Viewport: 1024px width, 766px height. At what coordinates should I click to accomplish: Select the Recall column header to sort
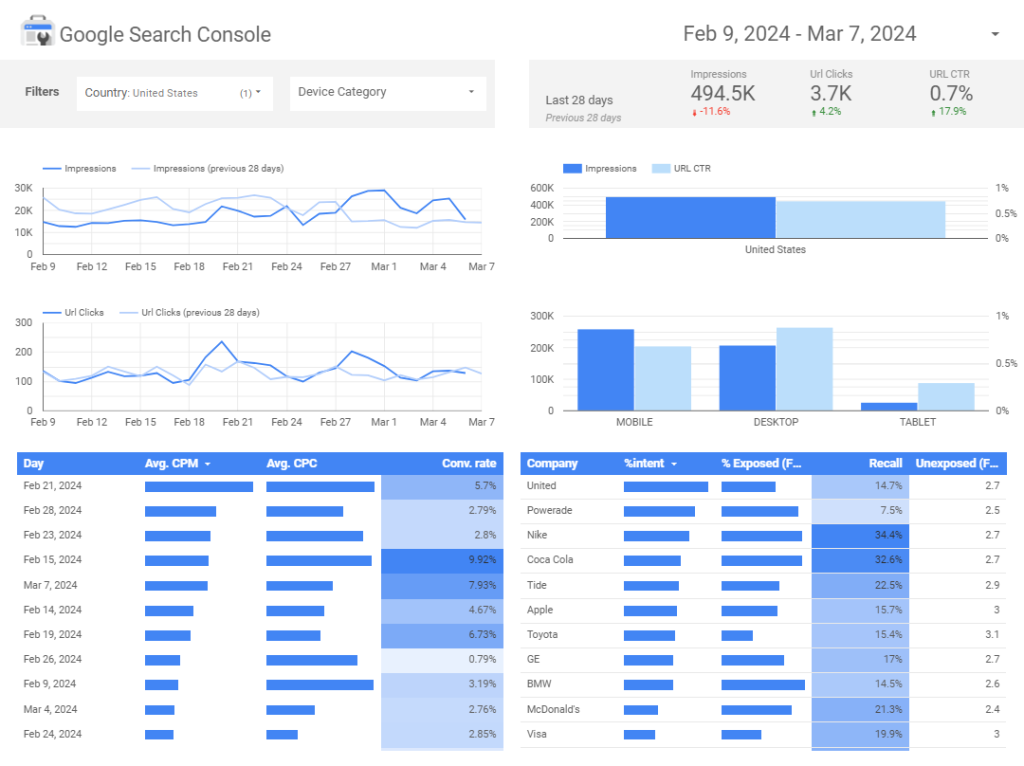coord(886,463)
